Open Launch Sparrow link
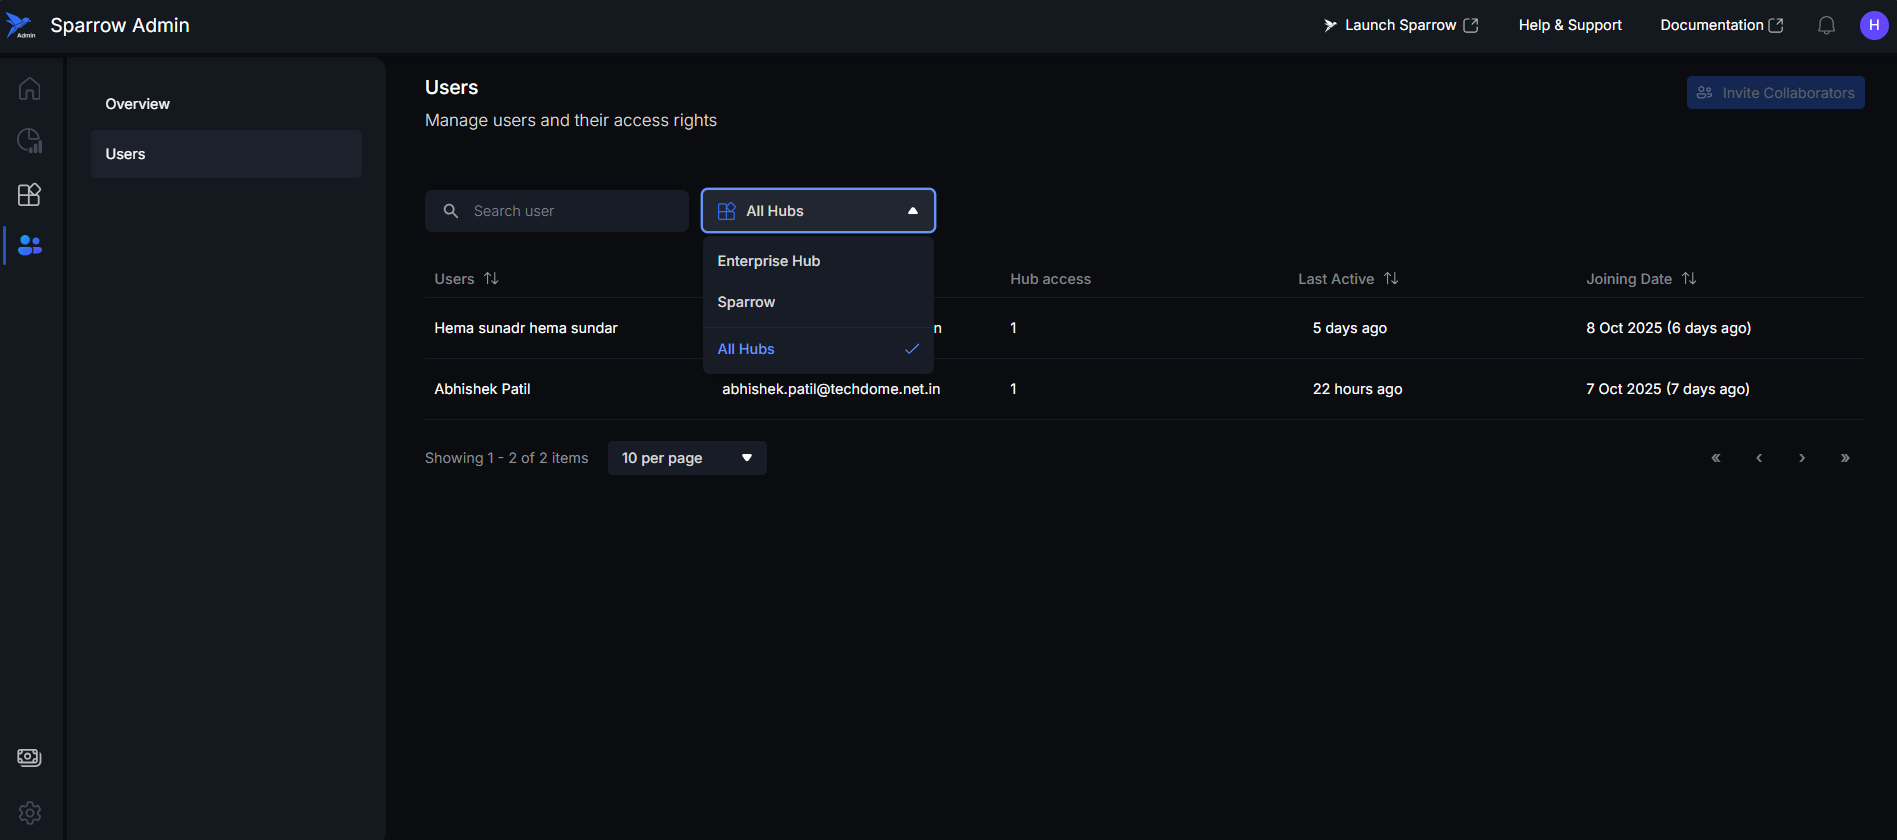The image size is (1897, 840). pyautogui.click(x=1400, y=25)
